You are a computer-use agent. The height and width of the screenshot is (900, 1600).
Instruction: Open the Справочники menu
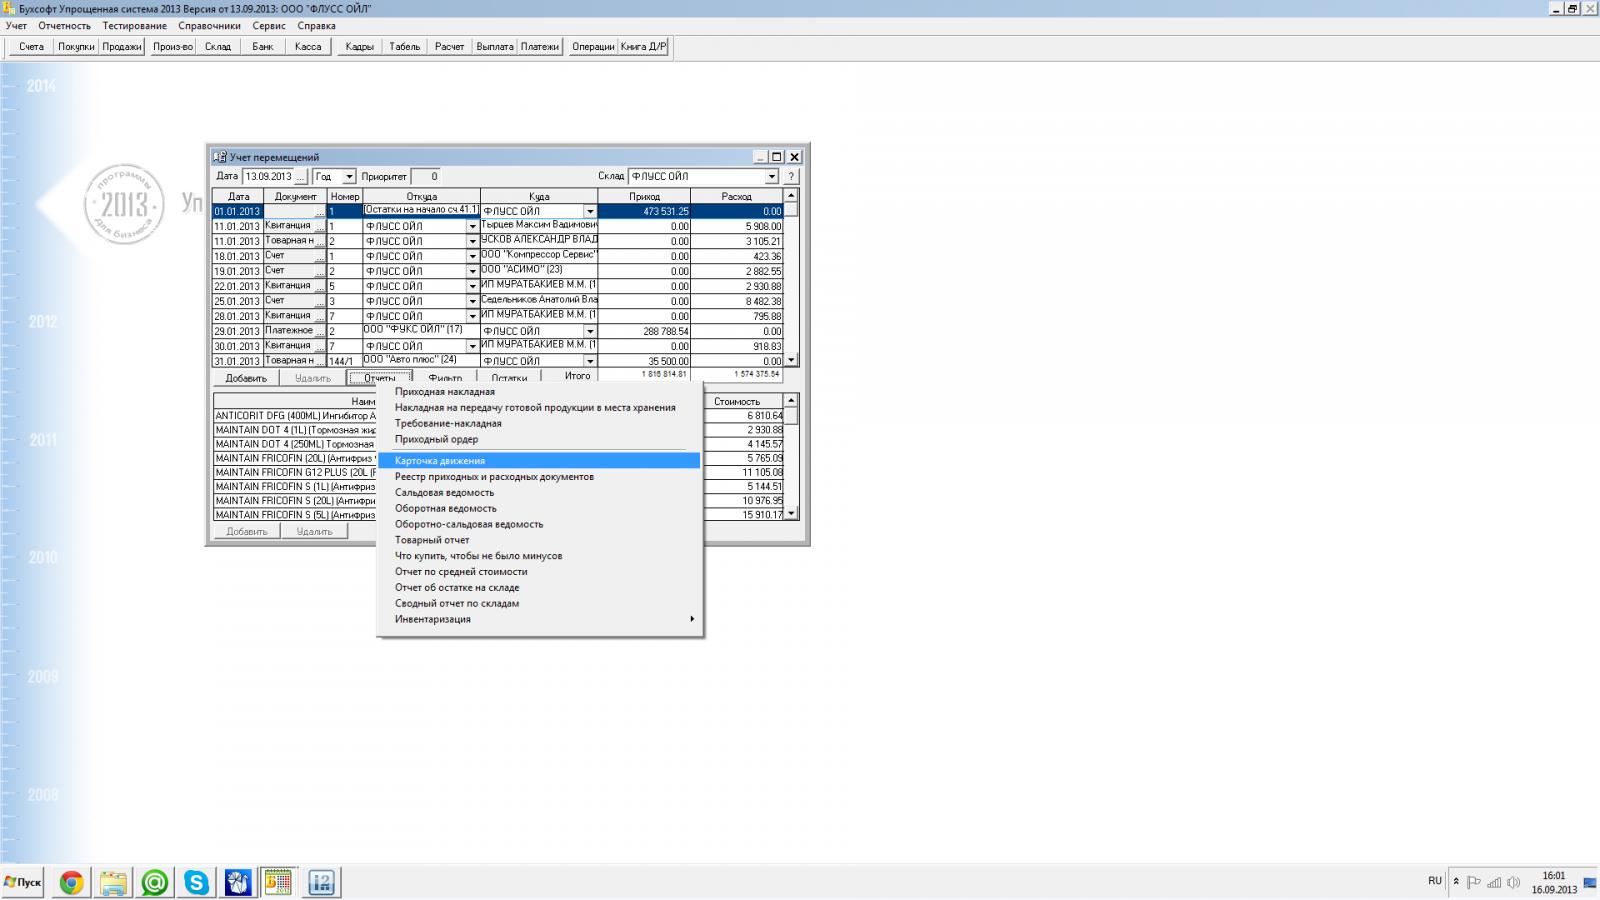click(209, 26)
